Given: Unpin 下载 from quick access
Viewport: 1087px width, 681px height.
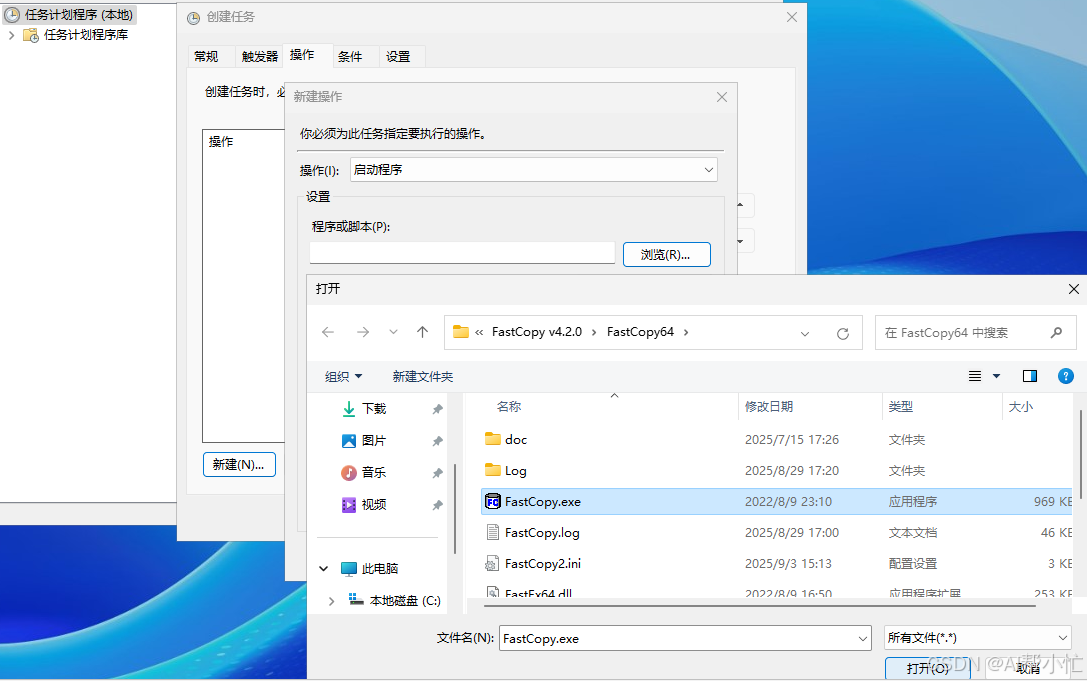Looking at the screenshot, I should coord(437,408).
